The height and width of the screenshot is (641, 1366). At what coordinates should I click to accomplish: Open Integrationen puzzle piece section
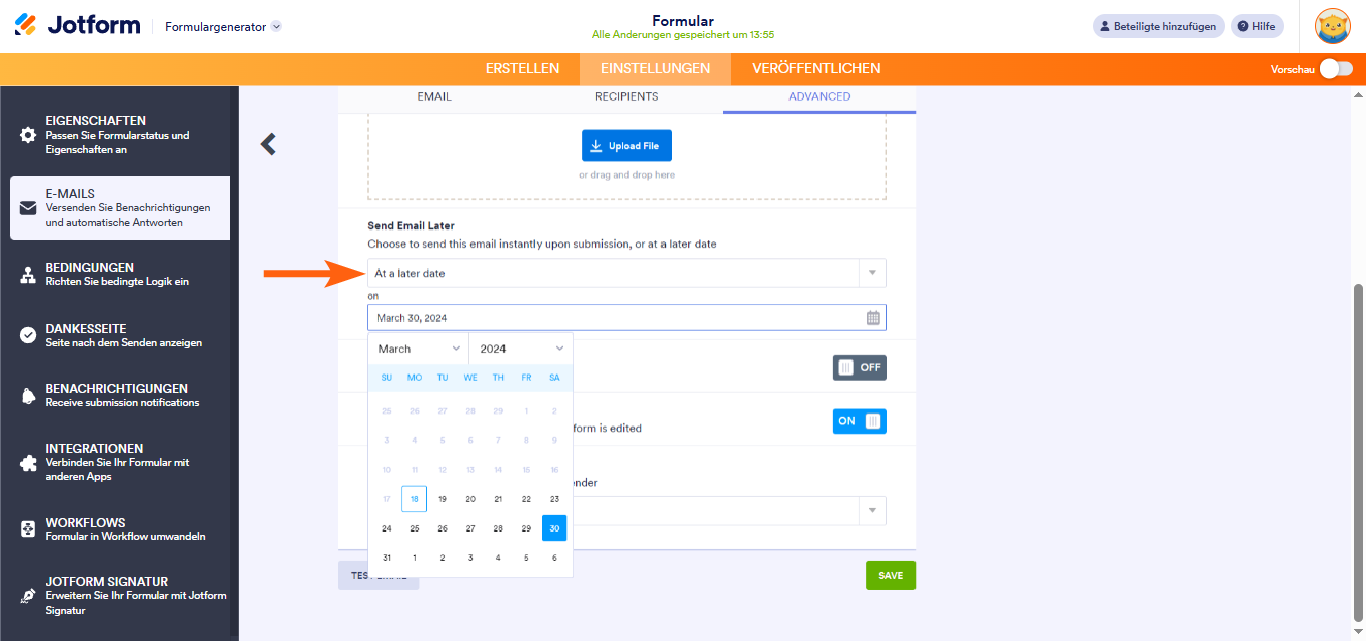(x=28, y=462)
